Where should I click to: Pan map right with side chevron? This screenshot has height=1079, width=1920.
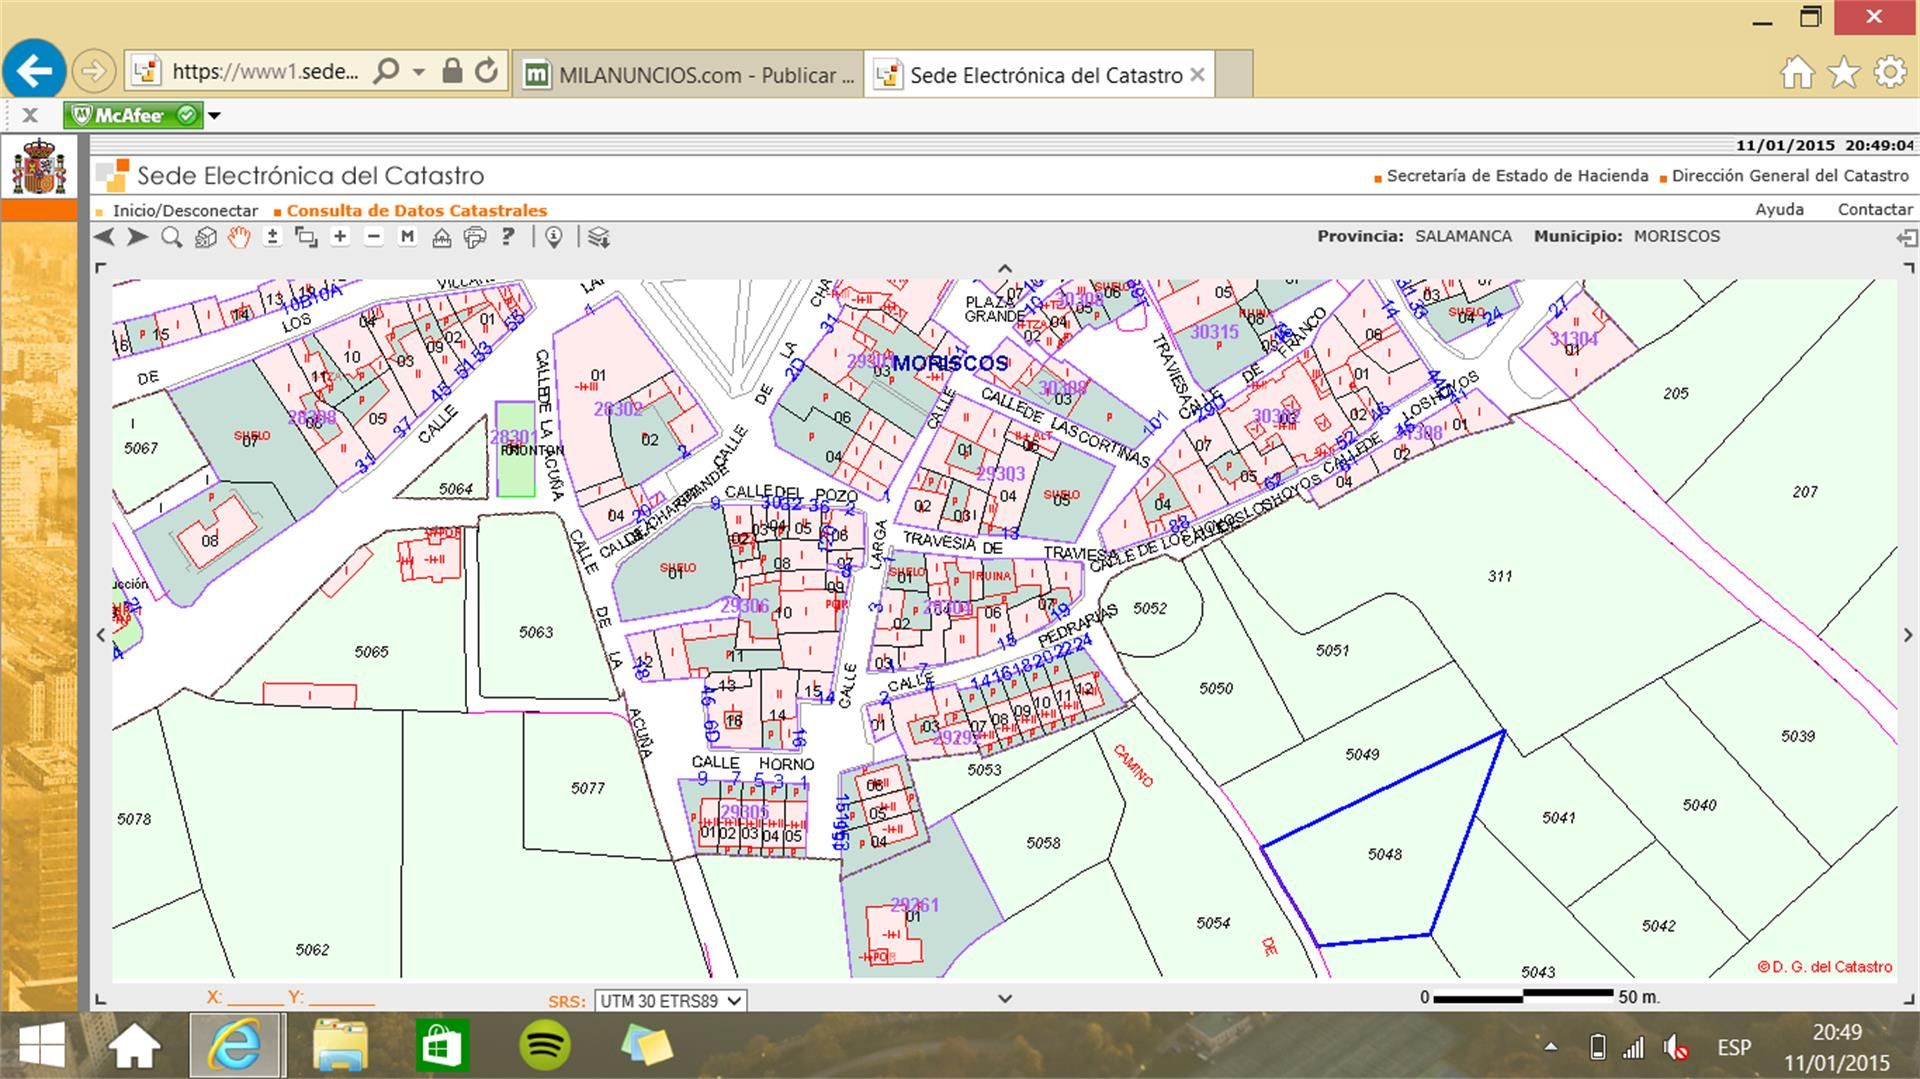pyautogui.click(x=1908, y=634)
